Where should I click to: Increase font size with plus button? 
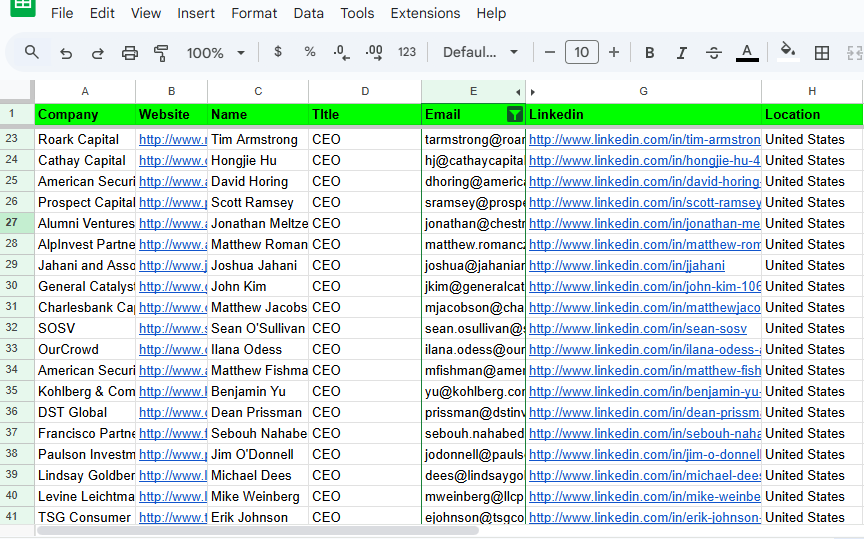(x=614, y=52)
